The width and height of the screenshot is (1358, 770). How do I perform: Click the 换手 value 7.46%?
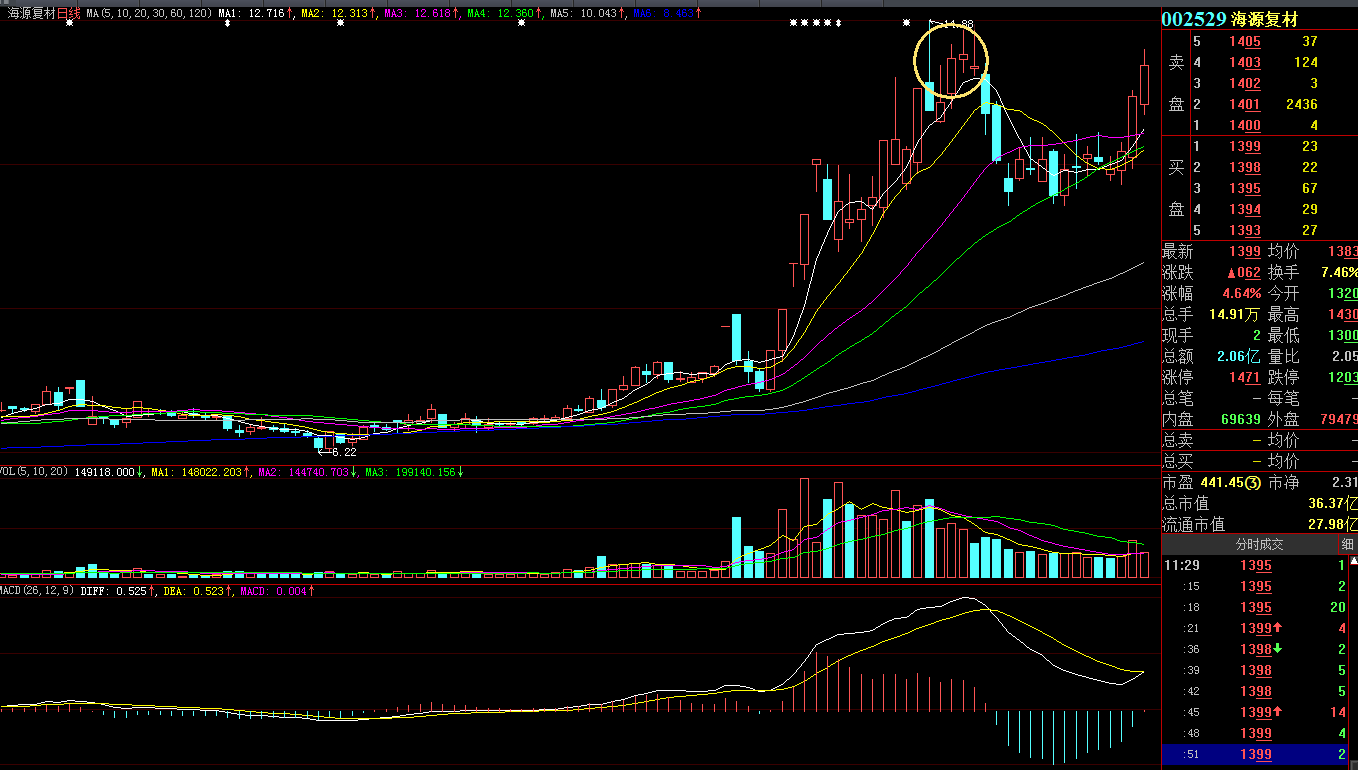1340,273
